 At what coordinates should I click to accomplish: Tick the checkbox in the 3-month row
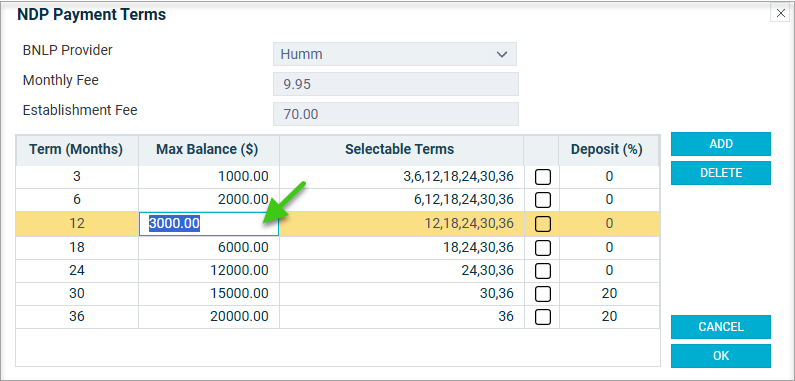[x=543, y=177]
